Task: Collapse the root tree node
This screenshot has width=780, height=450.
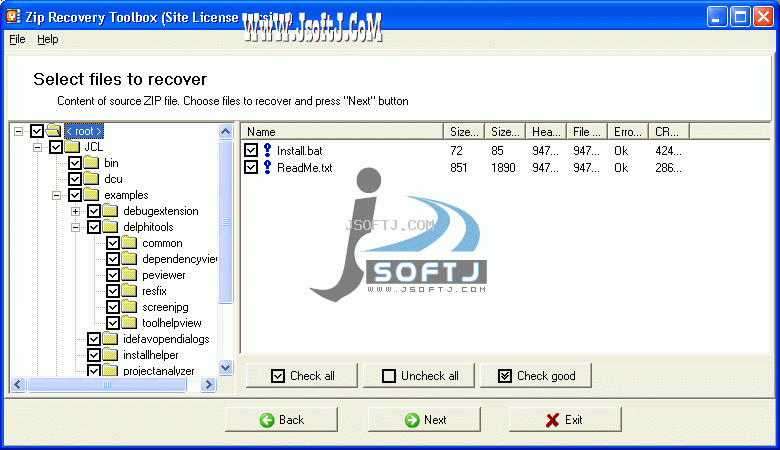Action: pyautogui.click(x=18, y=131)
